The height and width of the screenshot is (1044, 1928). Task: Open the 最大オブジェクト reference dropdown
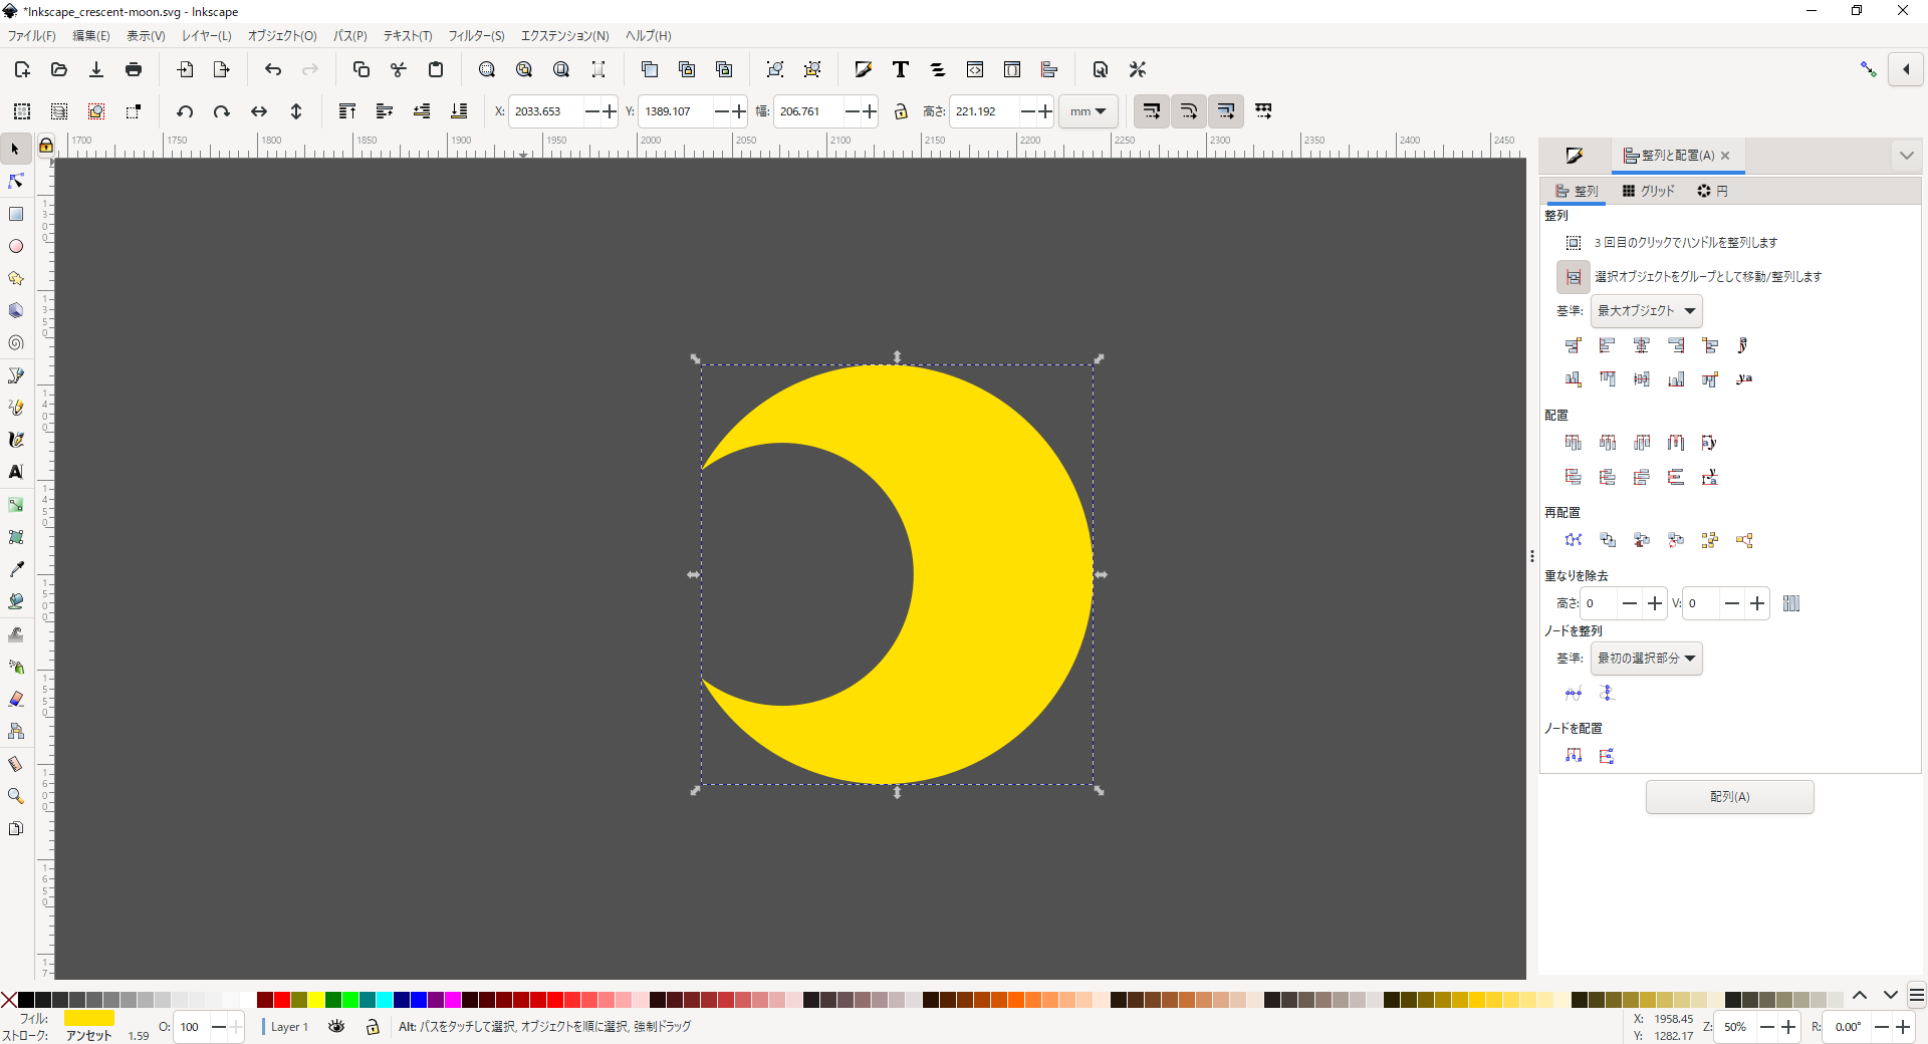click(1646, 311)
